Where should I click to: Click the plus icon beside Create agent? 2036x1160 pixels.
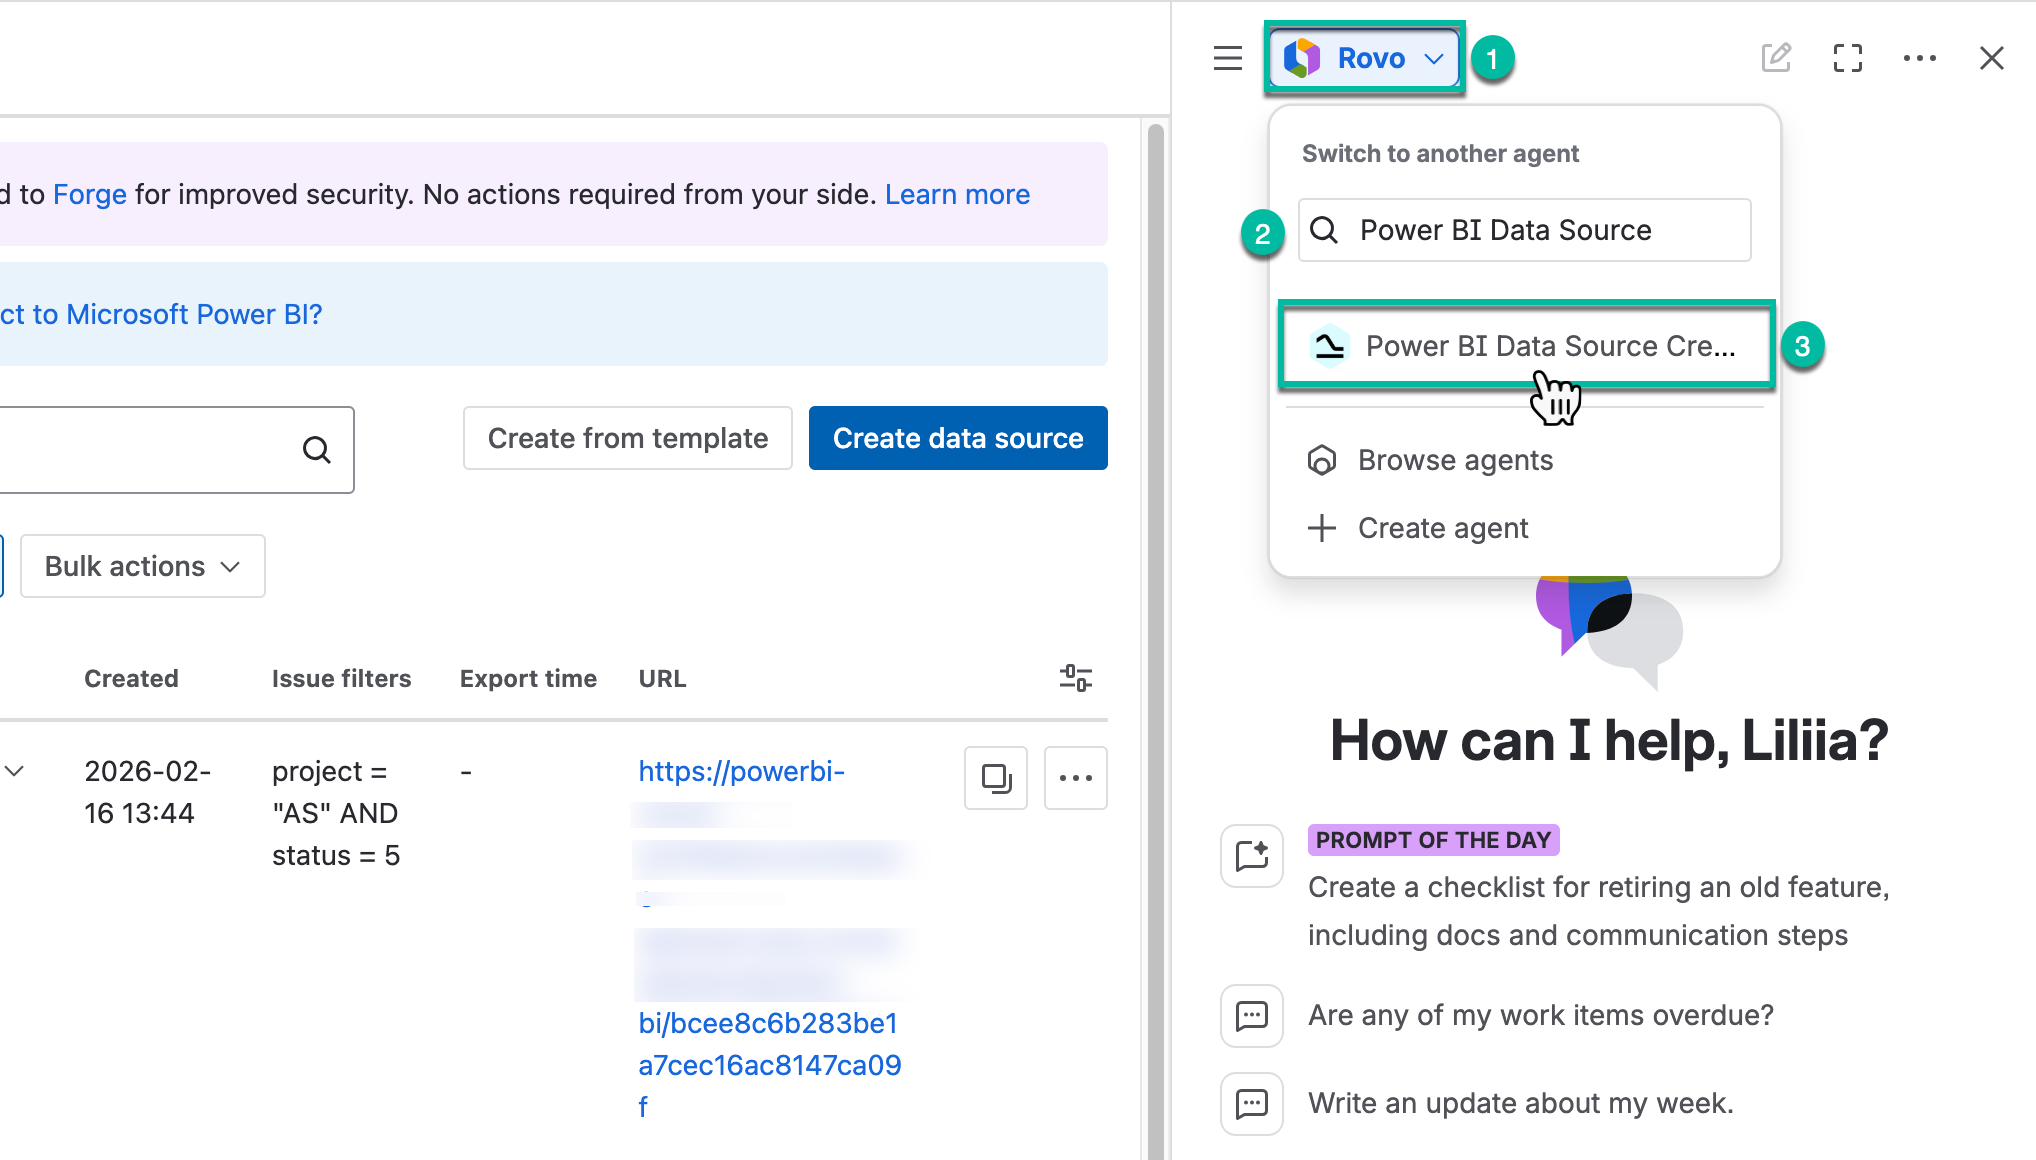[1322, 528]
